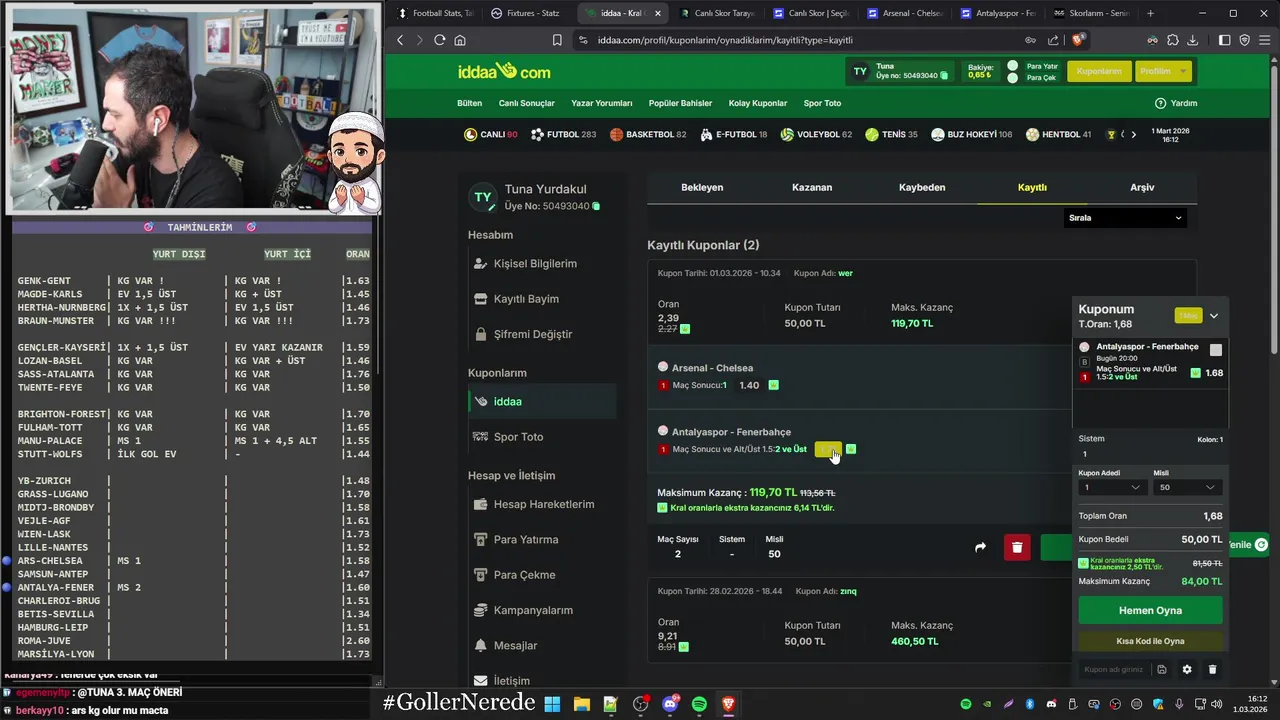Open Discord from the Windows taskbar

670,704
